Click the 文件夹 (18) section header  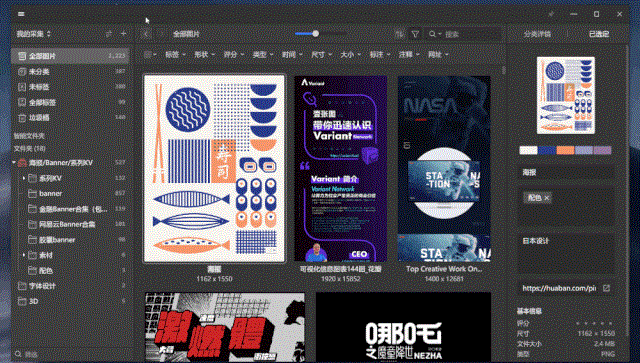29,149
